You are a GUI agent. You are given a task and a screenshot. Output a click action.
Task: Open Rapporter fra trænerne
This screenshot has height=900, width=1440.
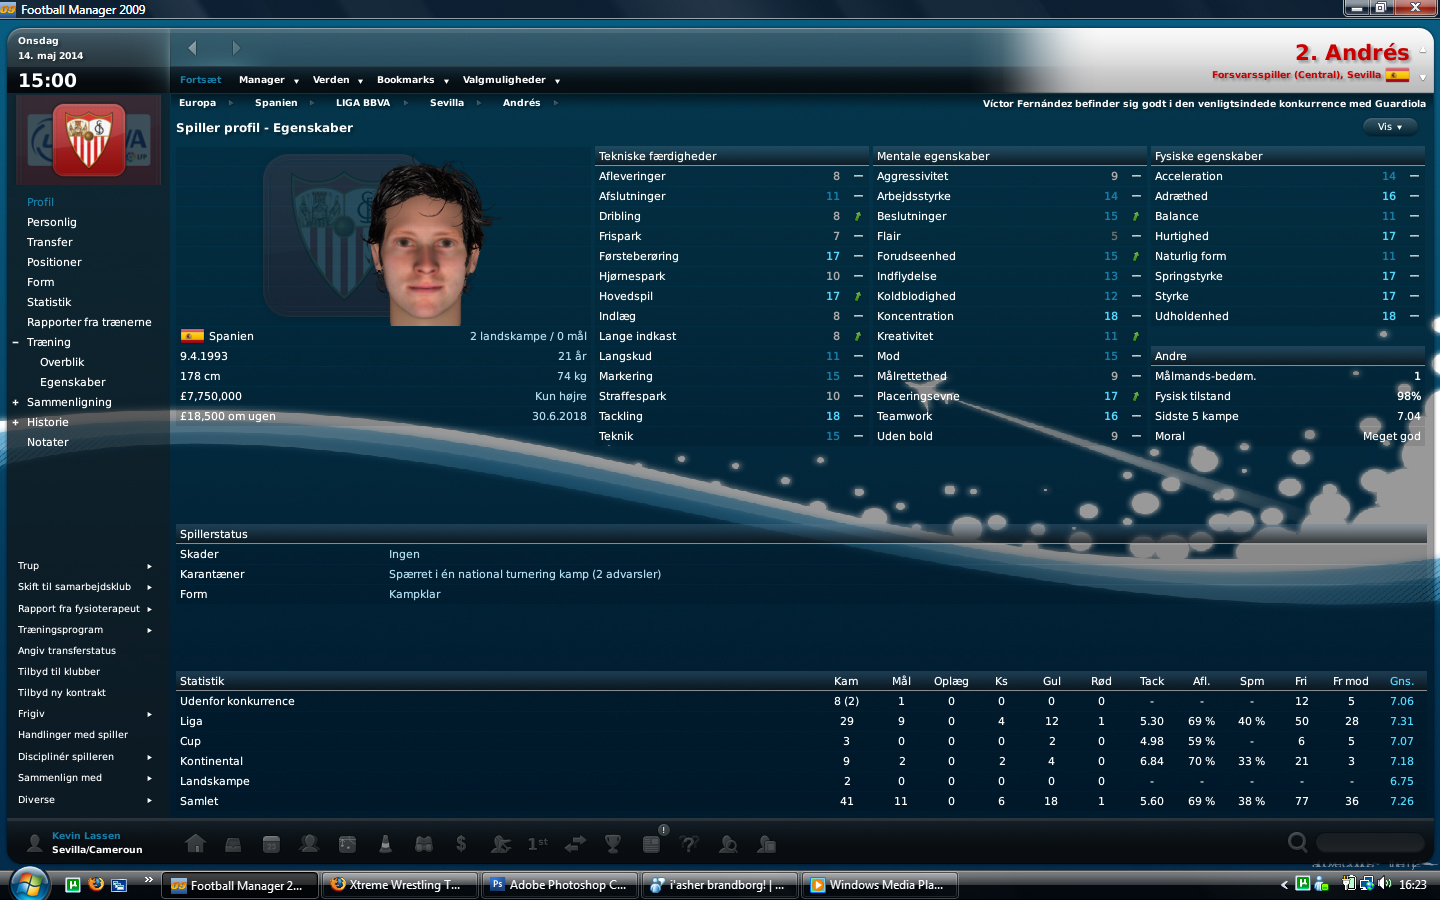(89, 322)
